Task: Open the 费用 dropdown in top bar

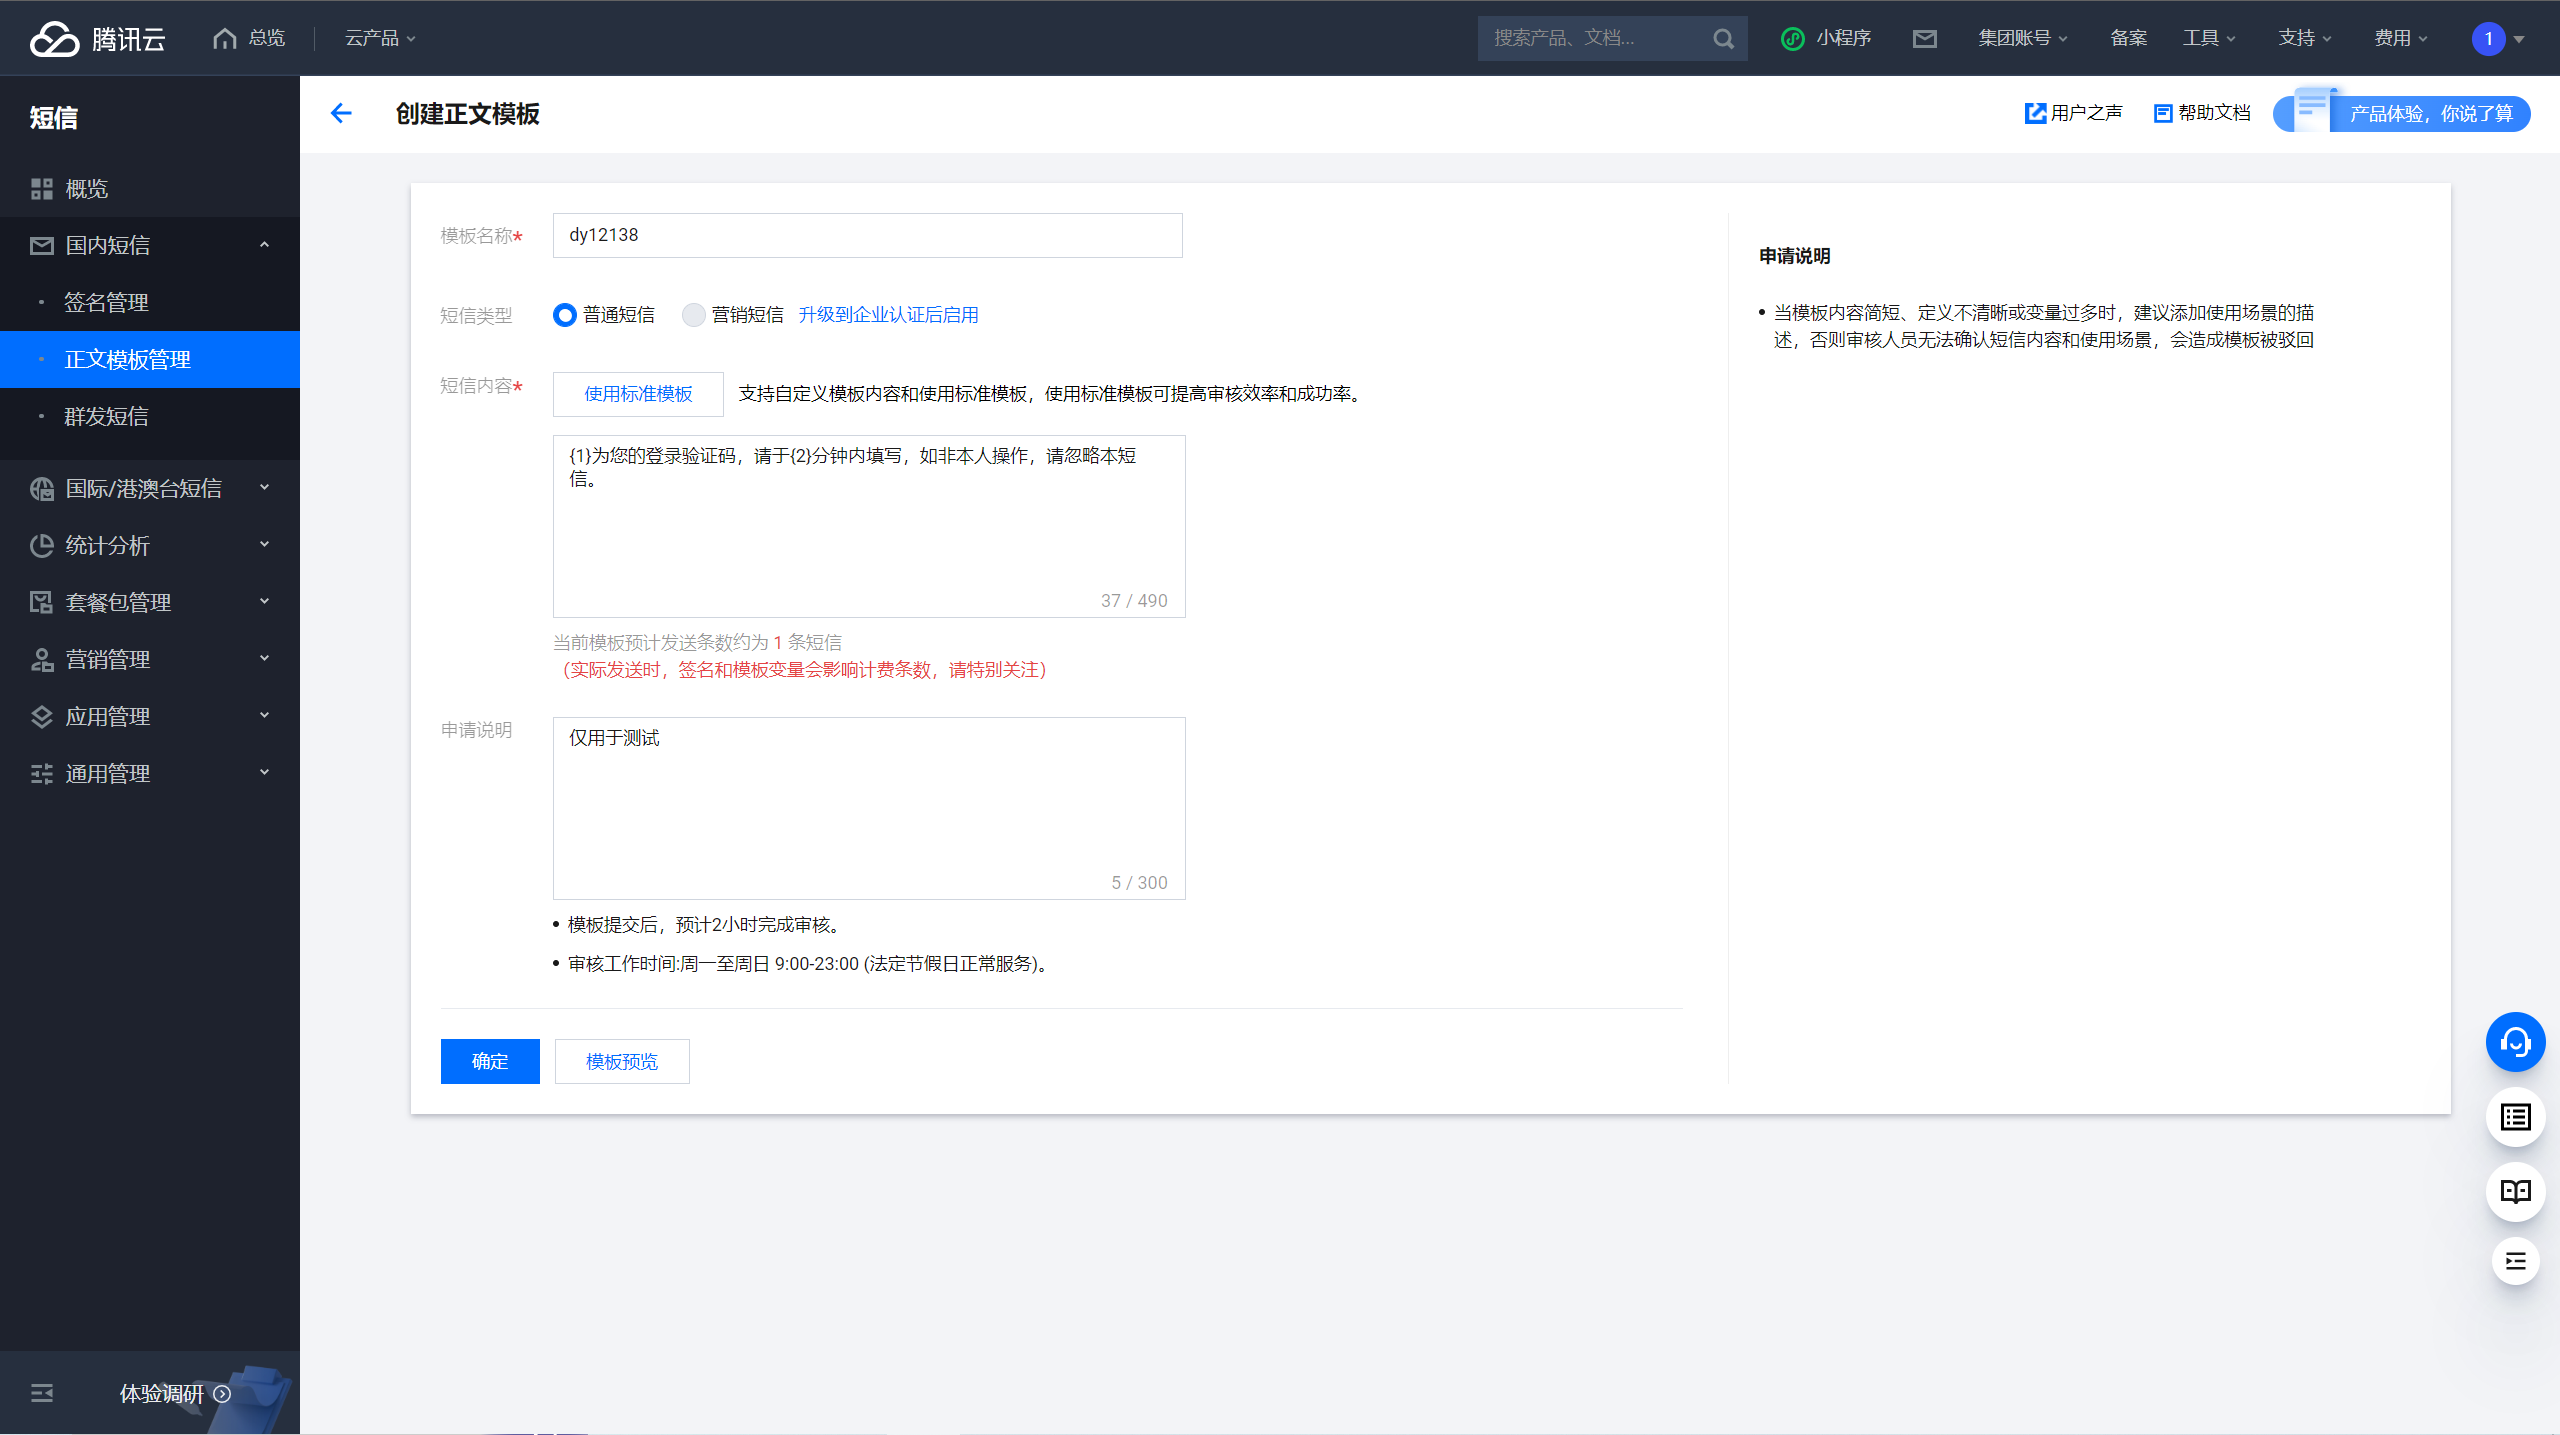Action: point(2400,38)
